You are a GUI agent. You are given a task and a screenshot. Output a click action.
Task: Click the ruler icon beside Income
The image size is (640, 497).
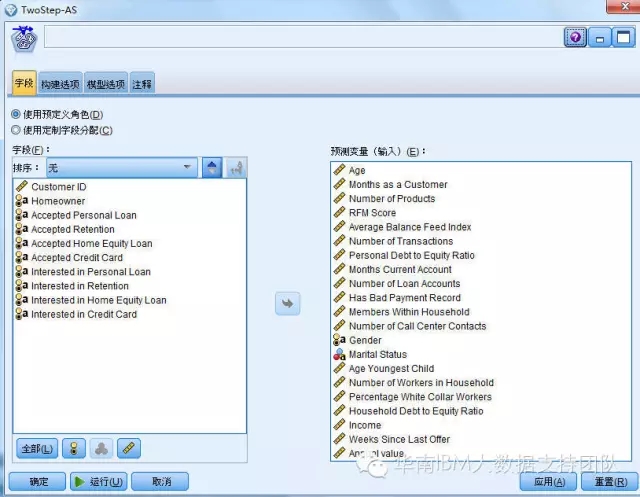click(x=340, y=425)
